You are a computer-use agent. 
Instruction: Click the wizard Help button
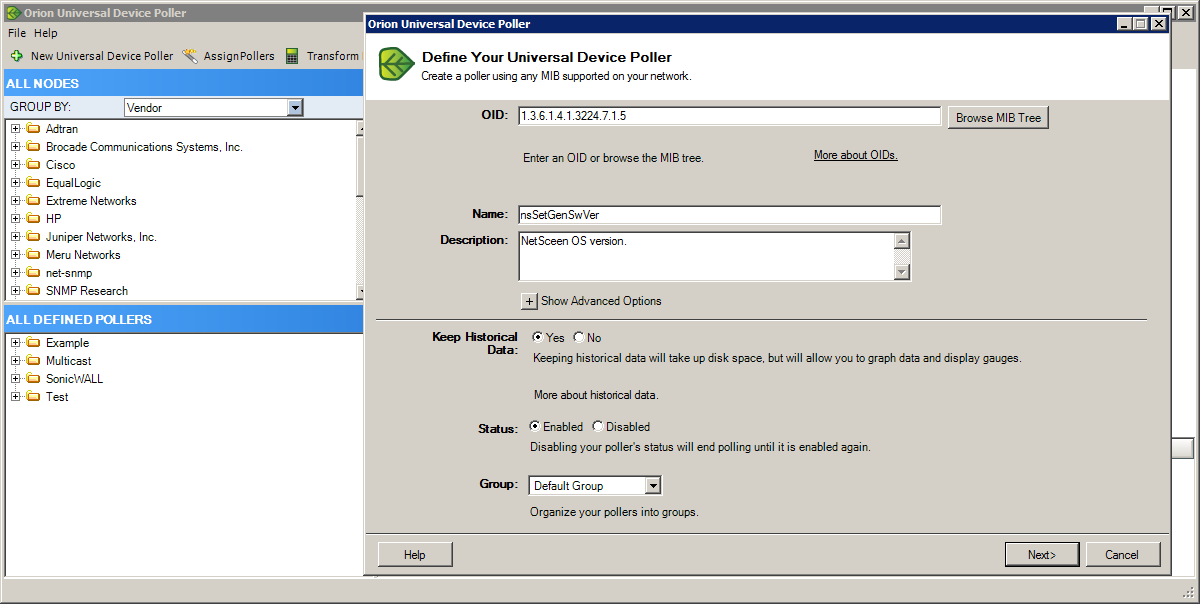415,555
